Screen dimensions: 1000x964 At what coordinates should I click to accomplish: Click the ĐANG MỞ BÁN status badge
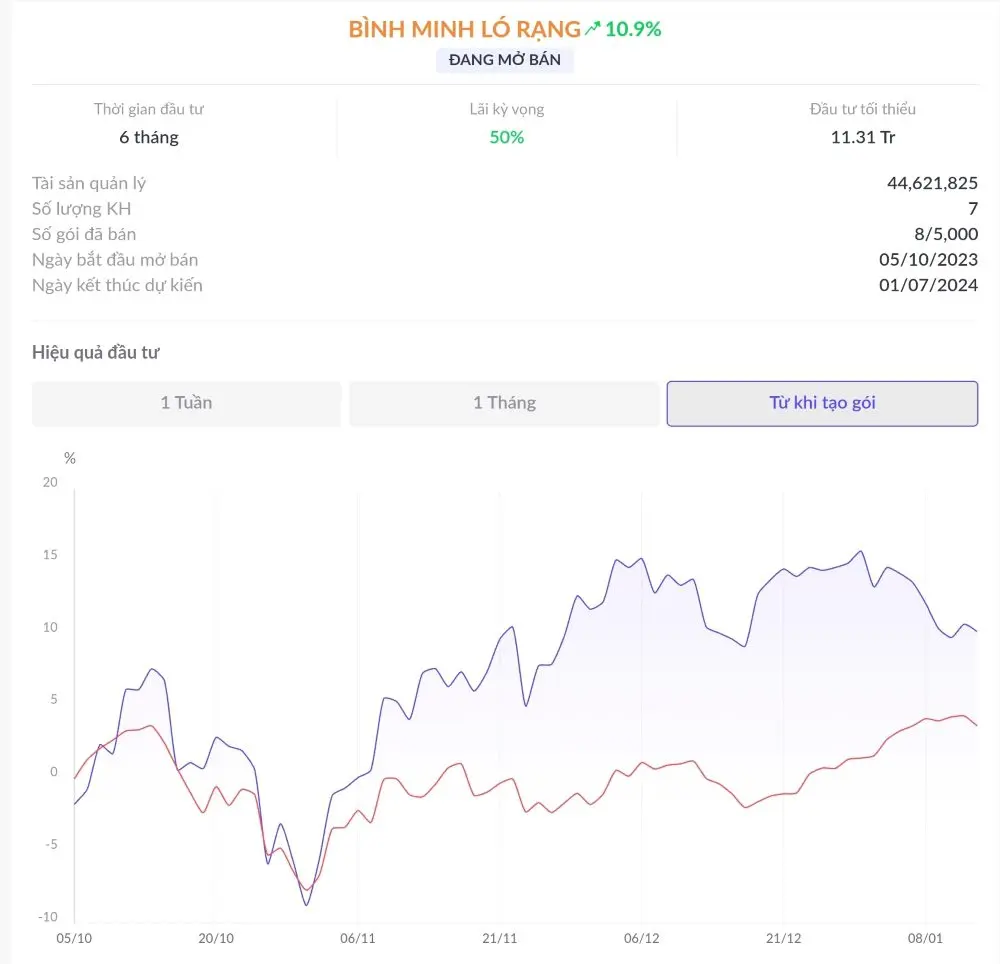click(x=504, y=60)
